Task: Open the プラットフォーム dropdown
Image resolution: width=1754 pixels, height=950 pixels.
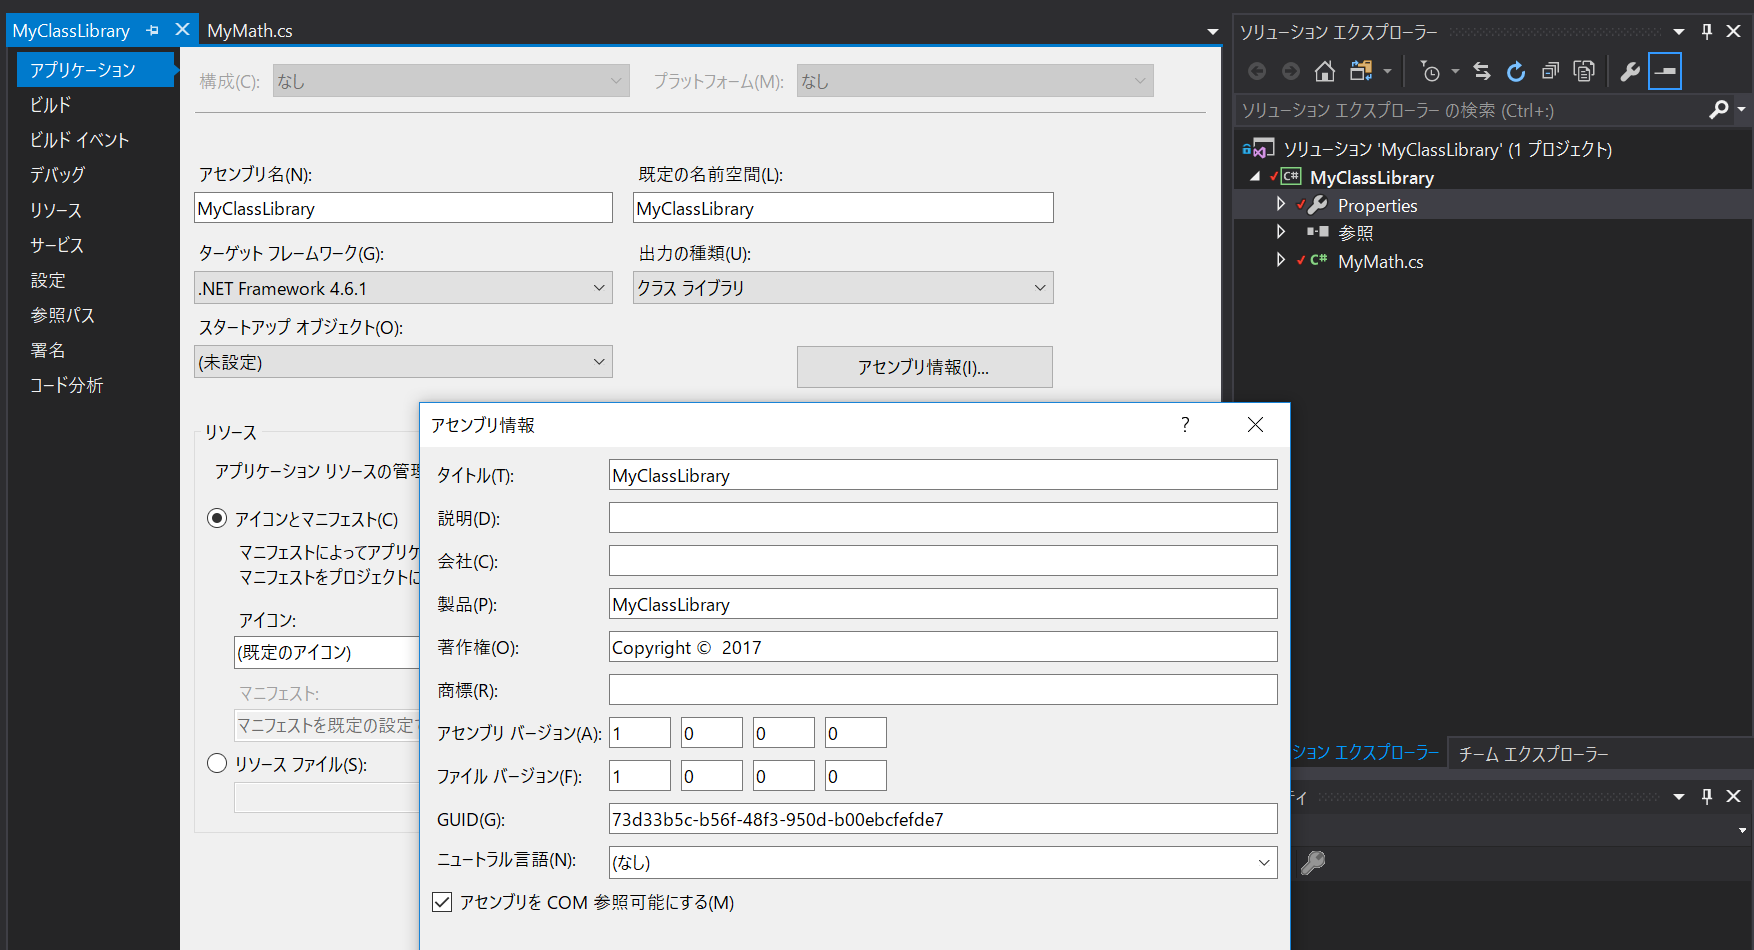Action: point(975,81)
